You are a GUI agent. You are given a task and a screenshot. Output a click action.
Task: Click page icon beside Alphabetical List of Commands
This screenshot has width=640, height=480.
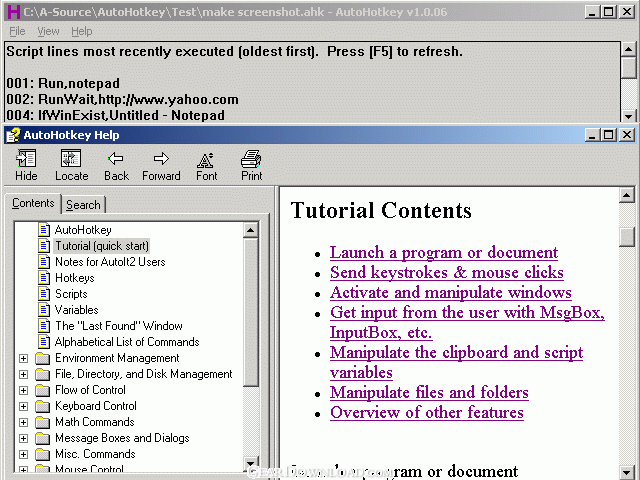tap(44, 342)
